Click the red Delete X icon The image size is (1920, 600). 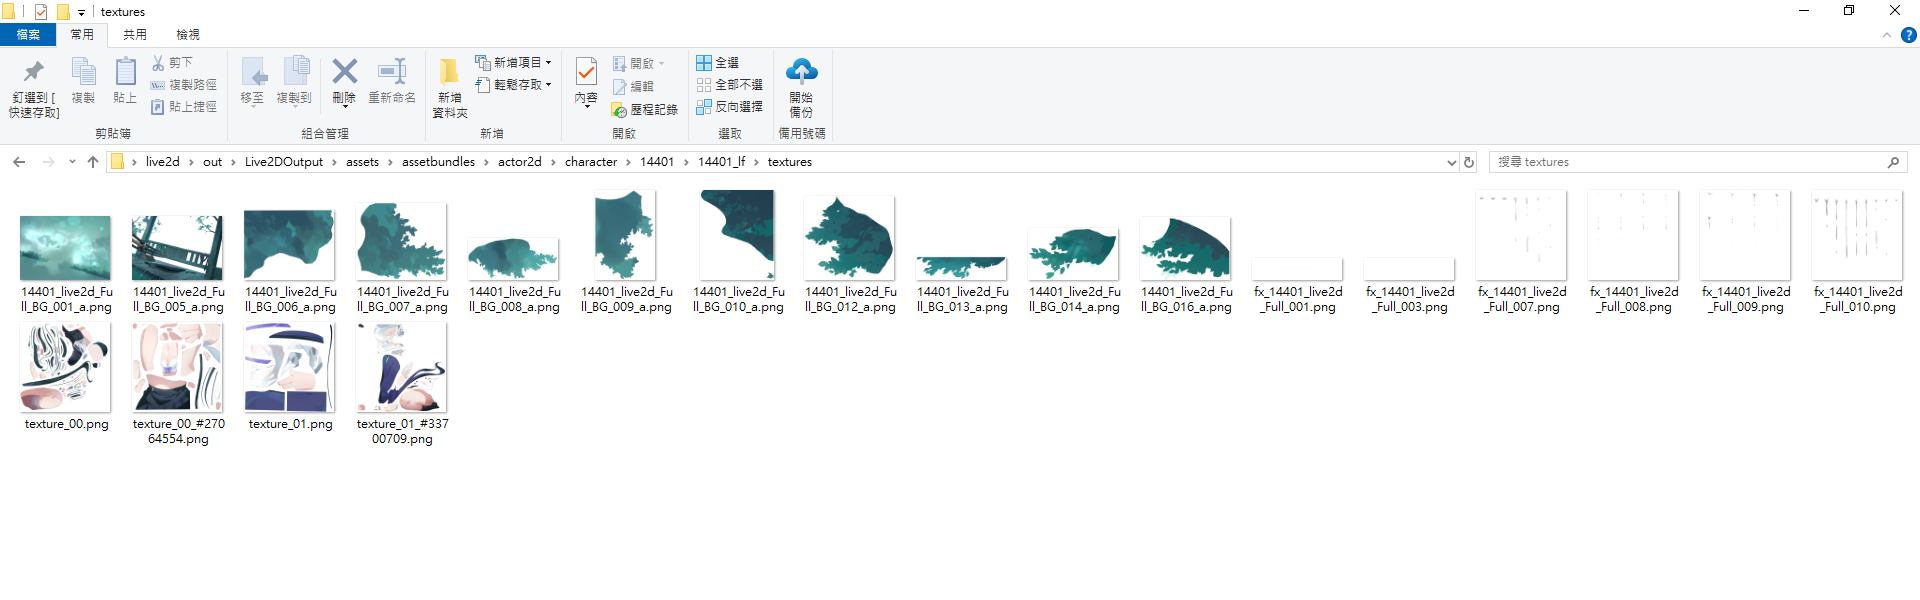pyautogui.click(x=344, y=72)
